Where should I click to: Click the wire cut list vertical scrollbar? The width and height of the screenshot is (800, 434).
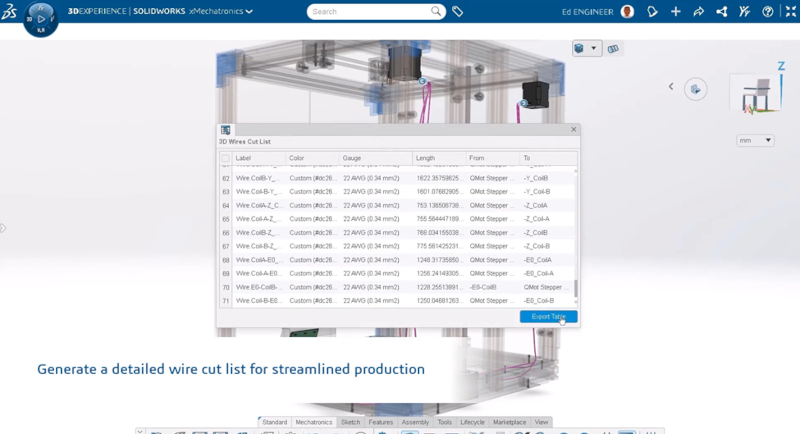575,288
